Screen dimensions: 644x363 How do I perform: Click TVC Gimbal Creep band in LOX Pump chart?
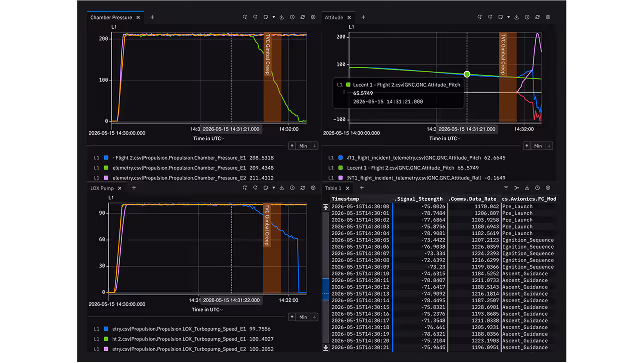(272, 248)
